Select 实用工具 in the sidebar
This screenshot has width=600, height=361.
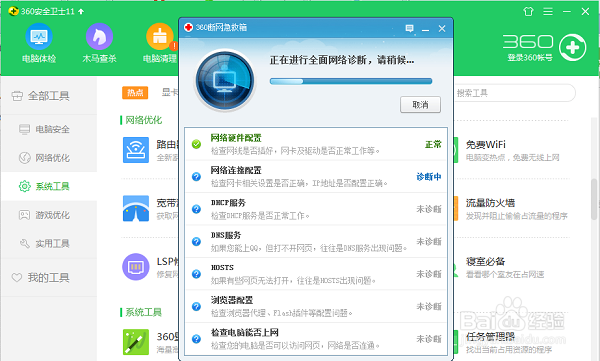49,243
